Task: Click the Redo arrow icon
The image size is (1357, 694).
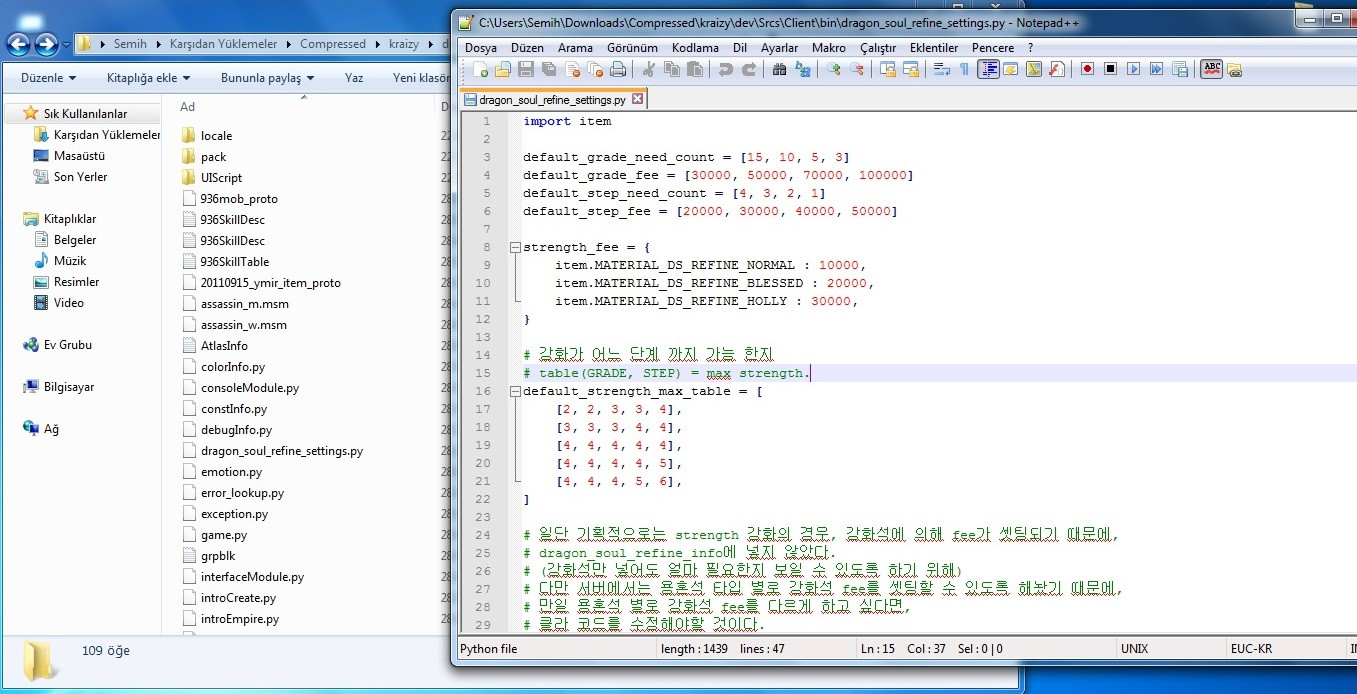Action: pyautogui.click(x=749, y=69)
